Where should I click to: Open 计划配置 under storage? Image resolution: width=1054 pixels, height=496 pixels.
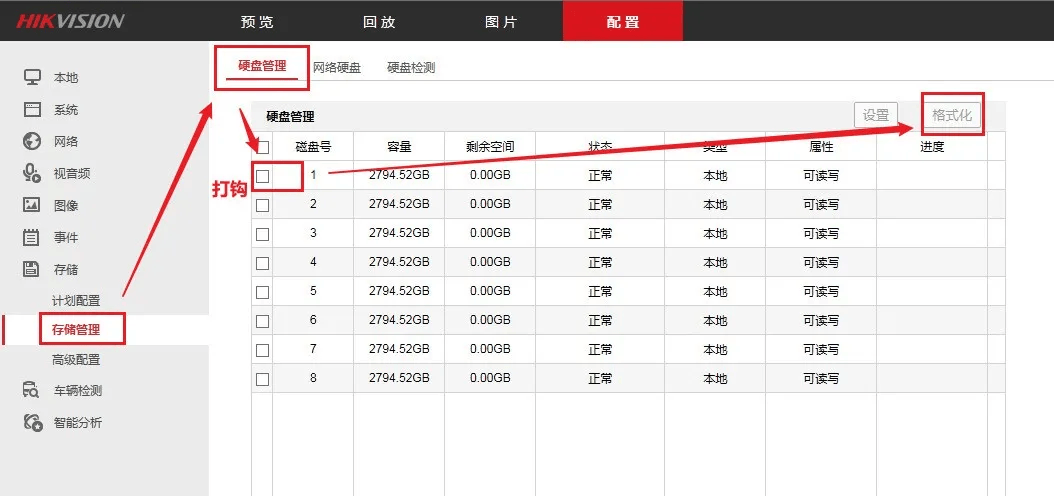coord(76,300)
